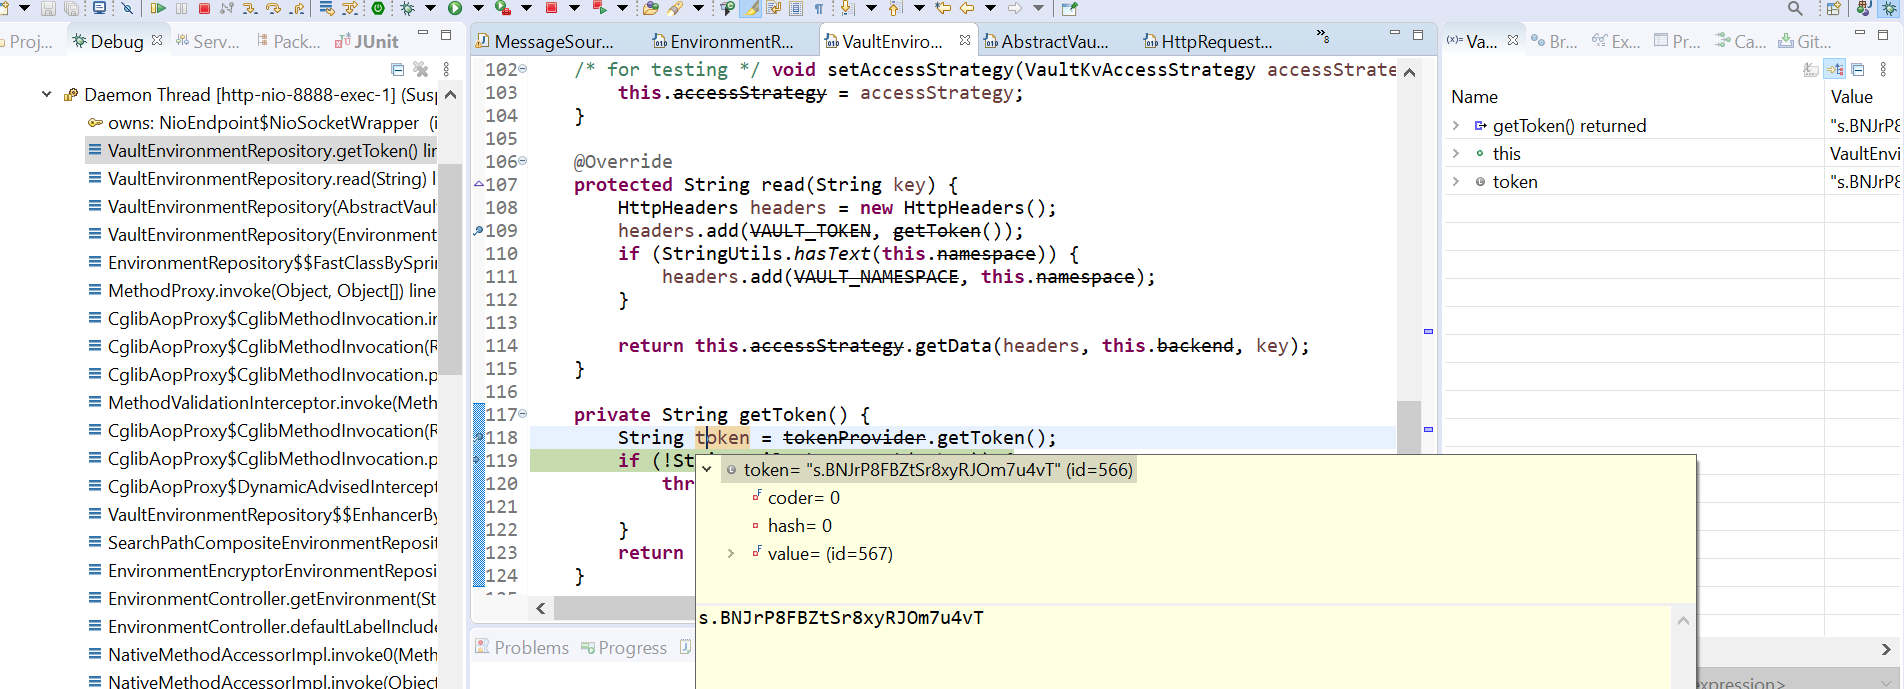This screenshot has width=1904, height=689.
Task: Expand the 'token' variable in Variables view
Action: [x=1456, y=181]
